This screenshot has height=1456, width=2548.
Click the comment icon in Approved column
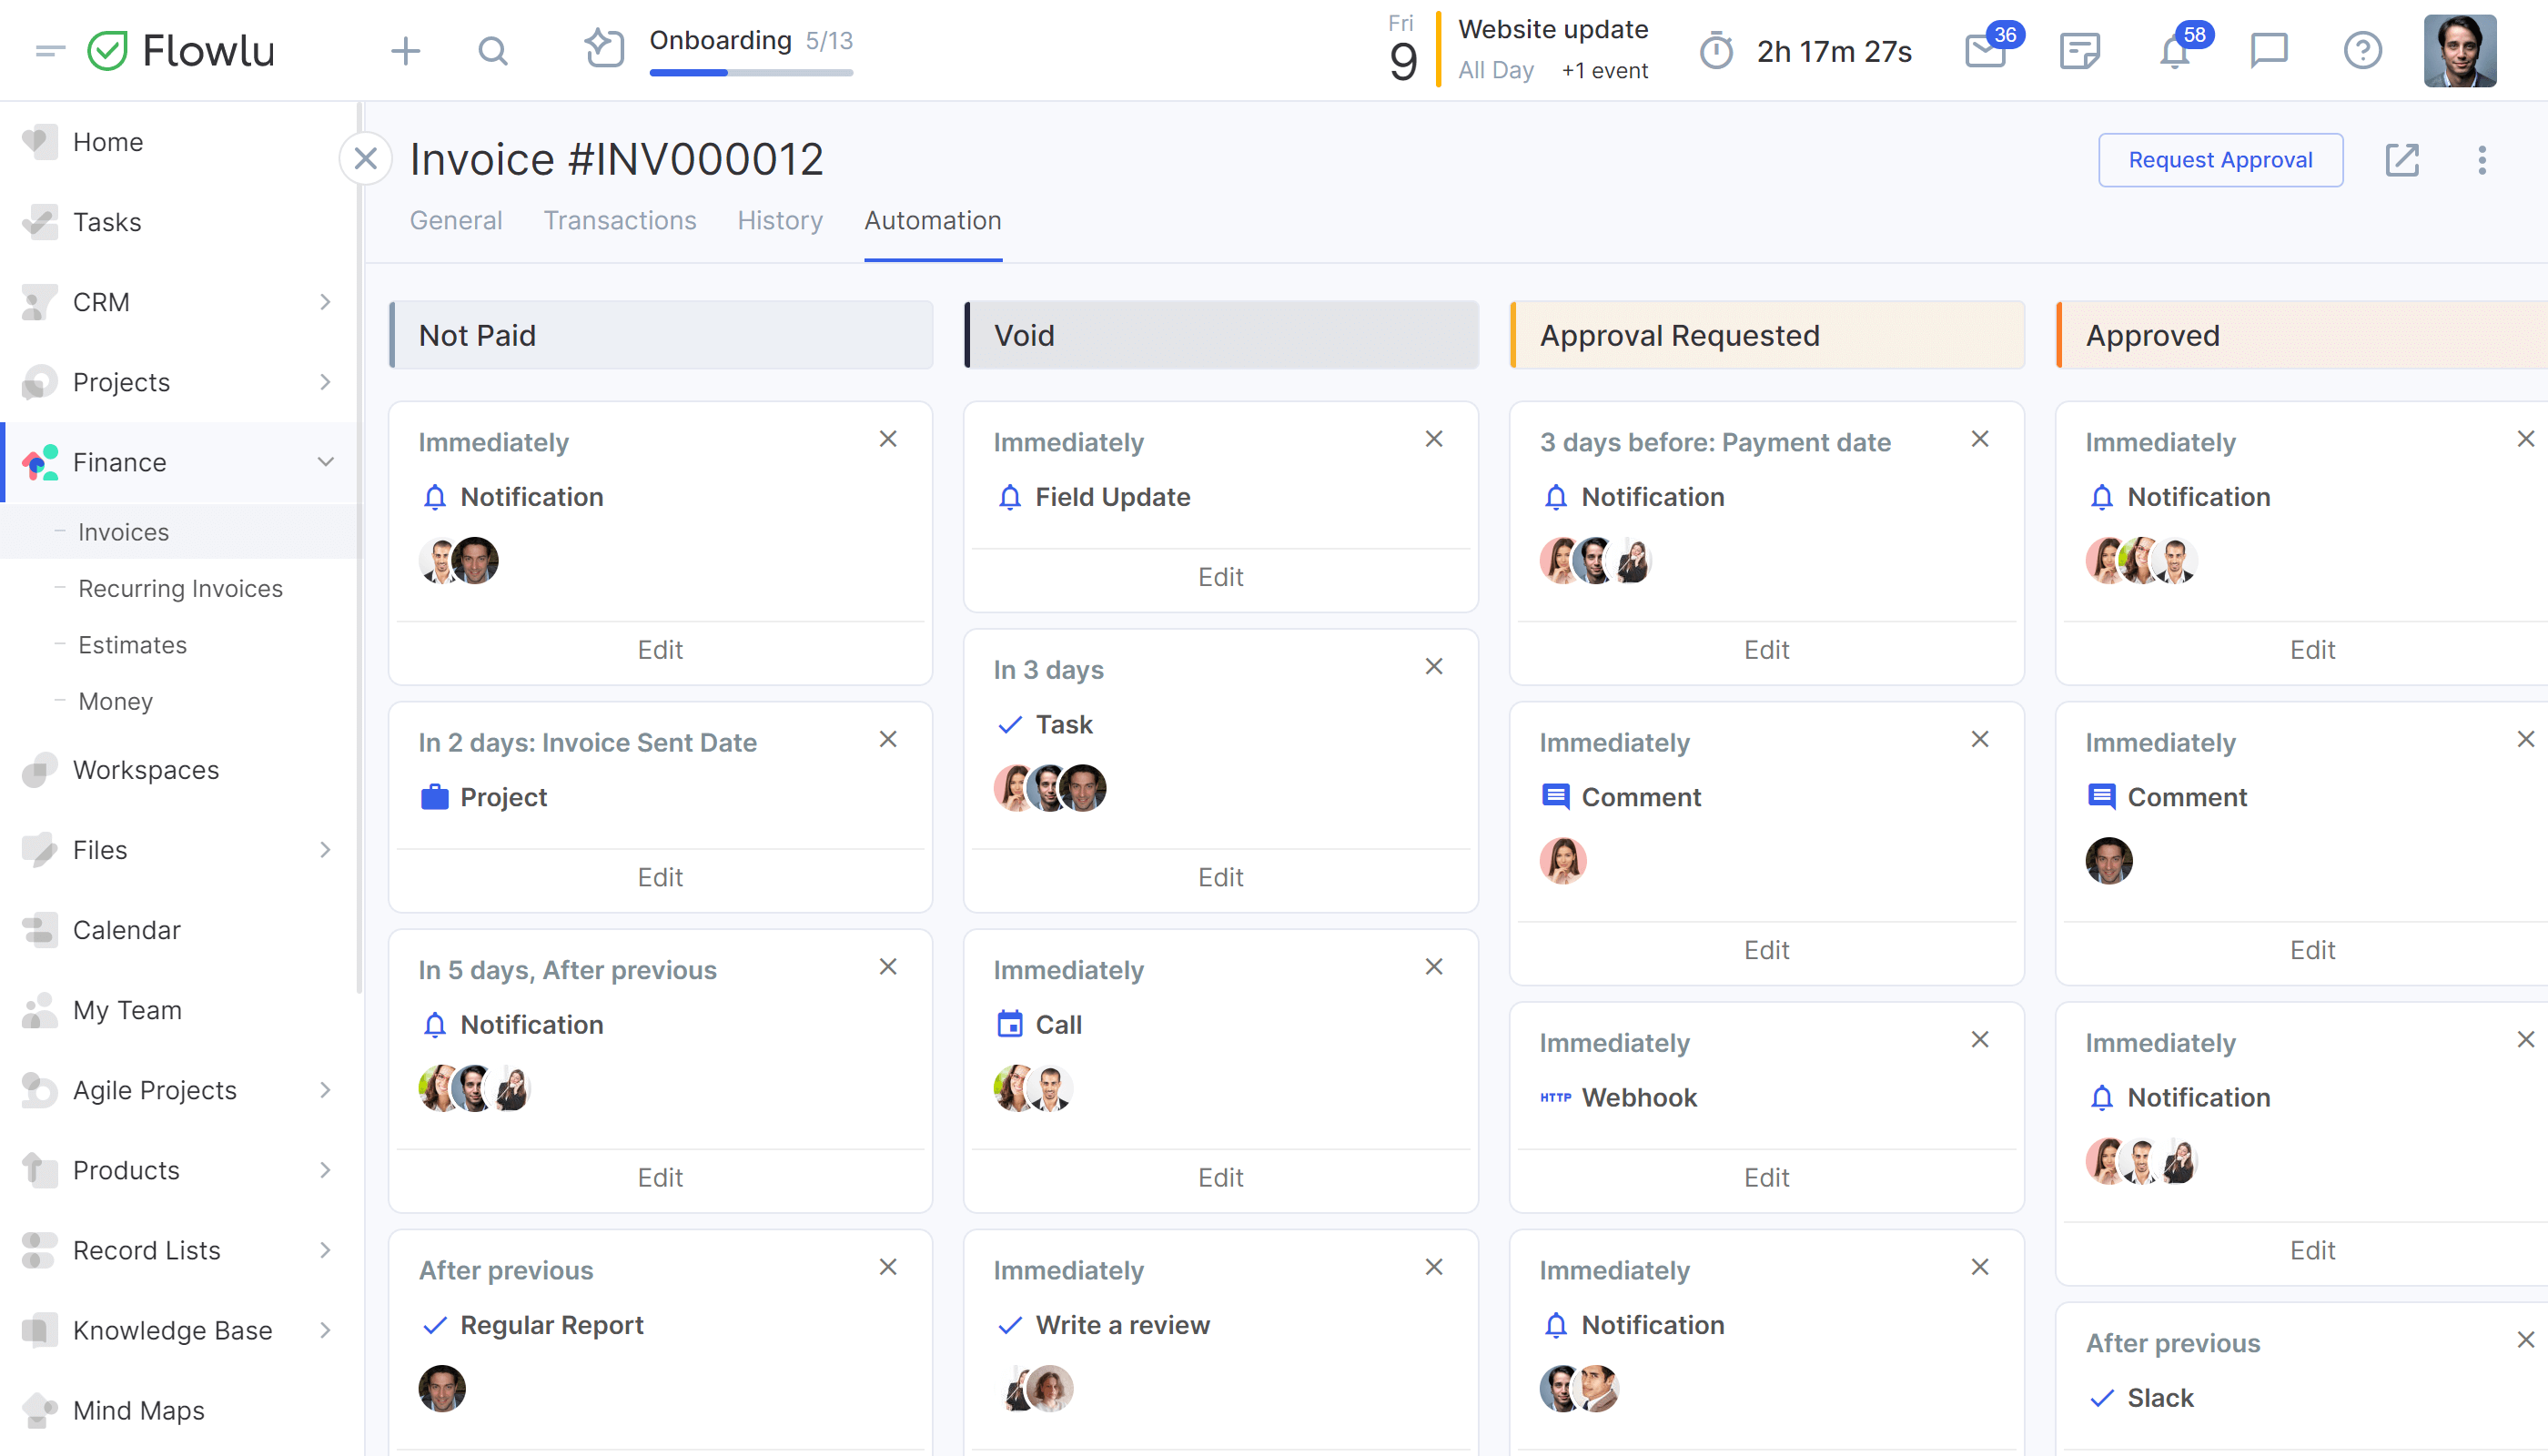click(x=2100, y=796)
